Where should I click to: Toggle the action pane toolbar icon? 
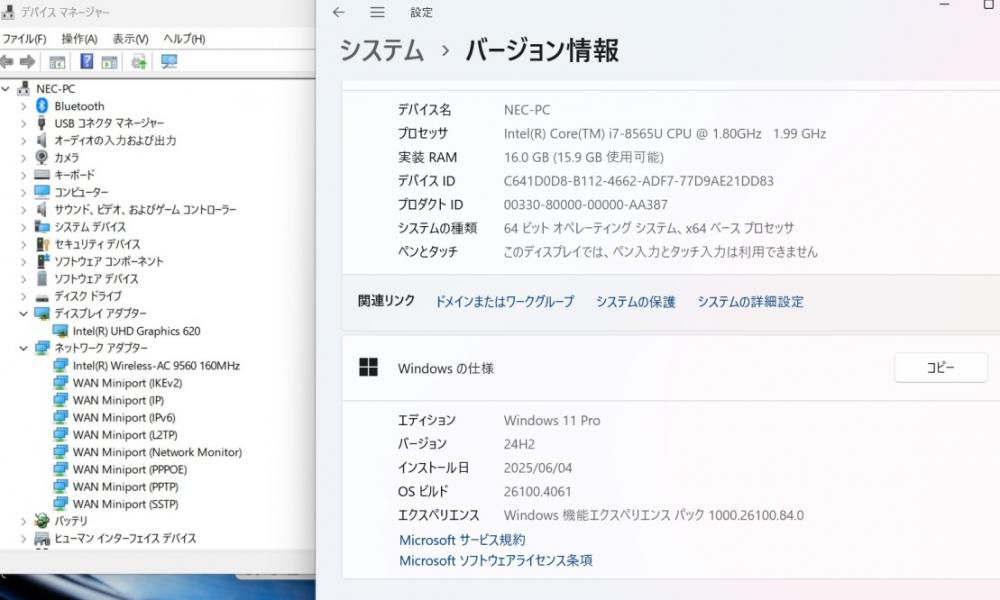[x=110, y=62]
